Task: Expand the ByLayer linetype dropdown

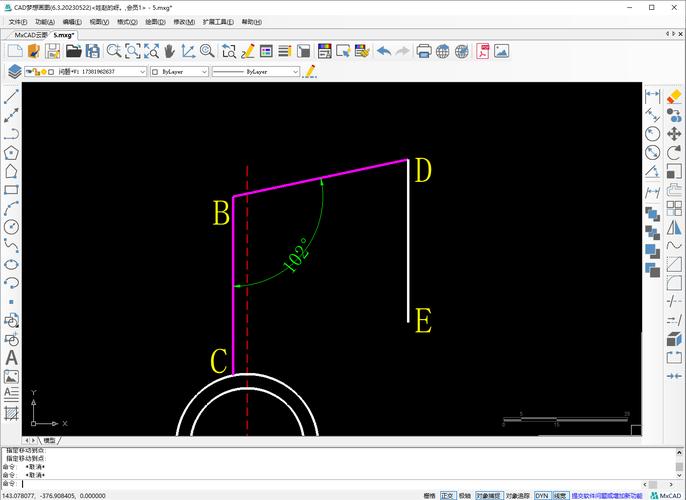Action: (295, 72)
